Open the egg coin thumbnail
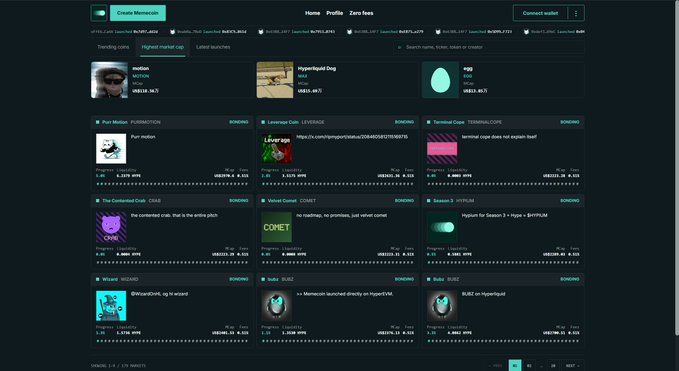 pyautogui.click(x=440, y=80)
